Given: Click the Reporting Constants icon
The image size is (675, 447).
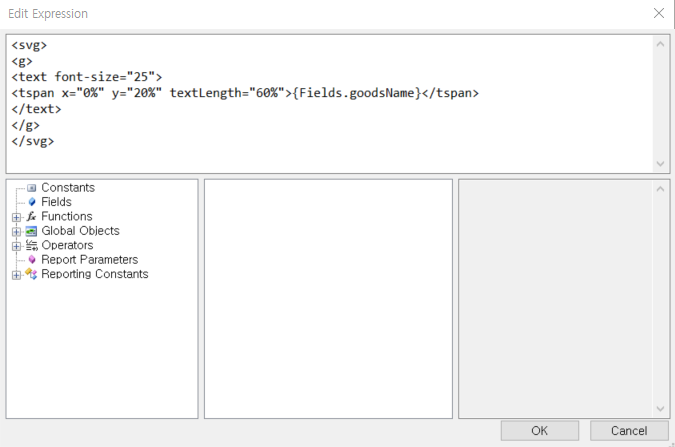Looking at the screenshot, I should (31, 274).
